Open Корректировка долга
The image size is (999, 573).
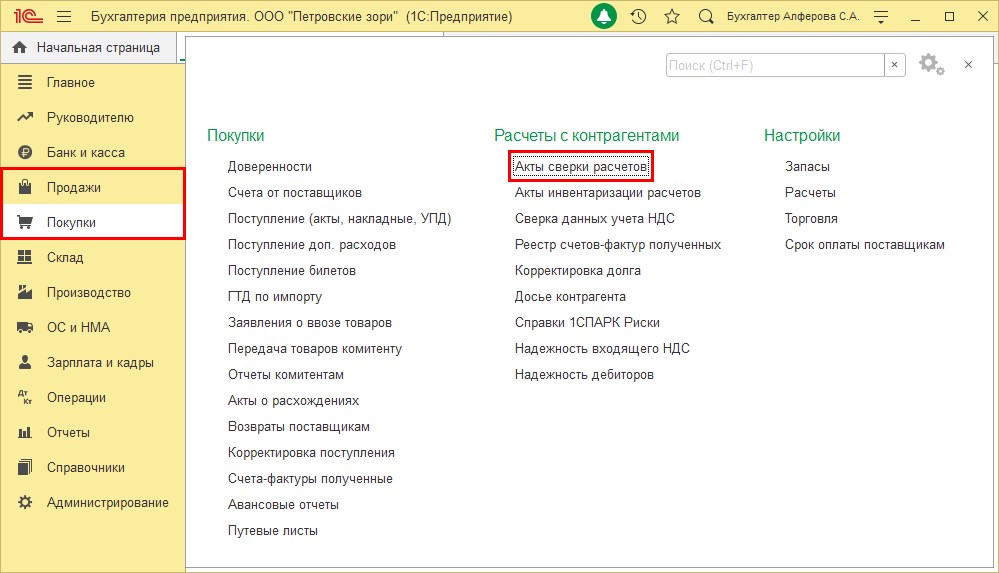pos(578,270)
